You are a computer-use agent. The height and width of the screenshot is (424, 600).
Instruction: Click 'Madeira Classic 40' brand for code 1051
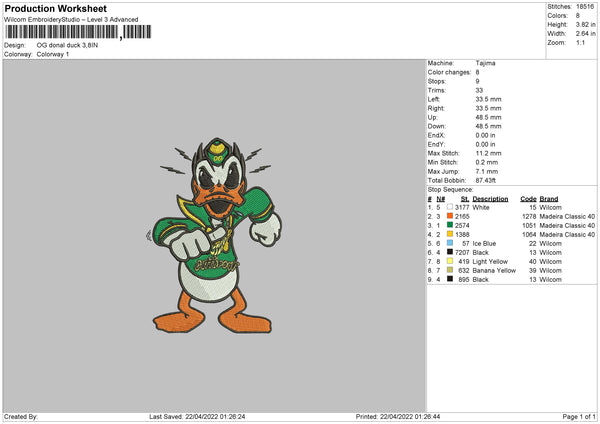click(x=567, y=225)
